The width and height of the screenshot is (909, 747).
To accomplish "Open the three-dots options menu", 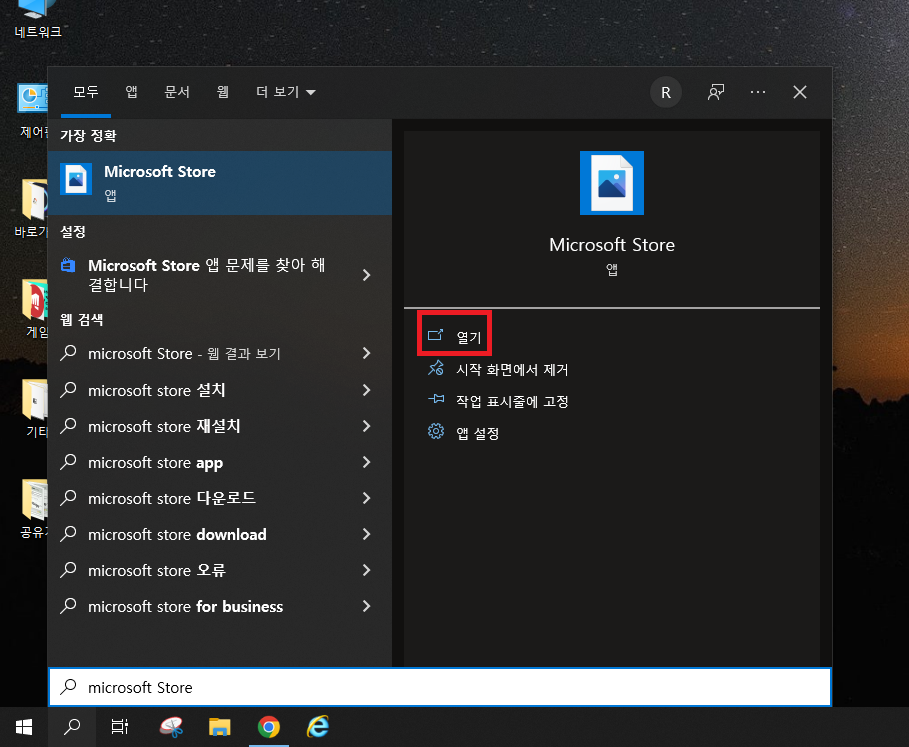I will click(x=757, y=92).
